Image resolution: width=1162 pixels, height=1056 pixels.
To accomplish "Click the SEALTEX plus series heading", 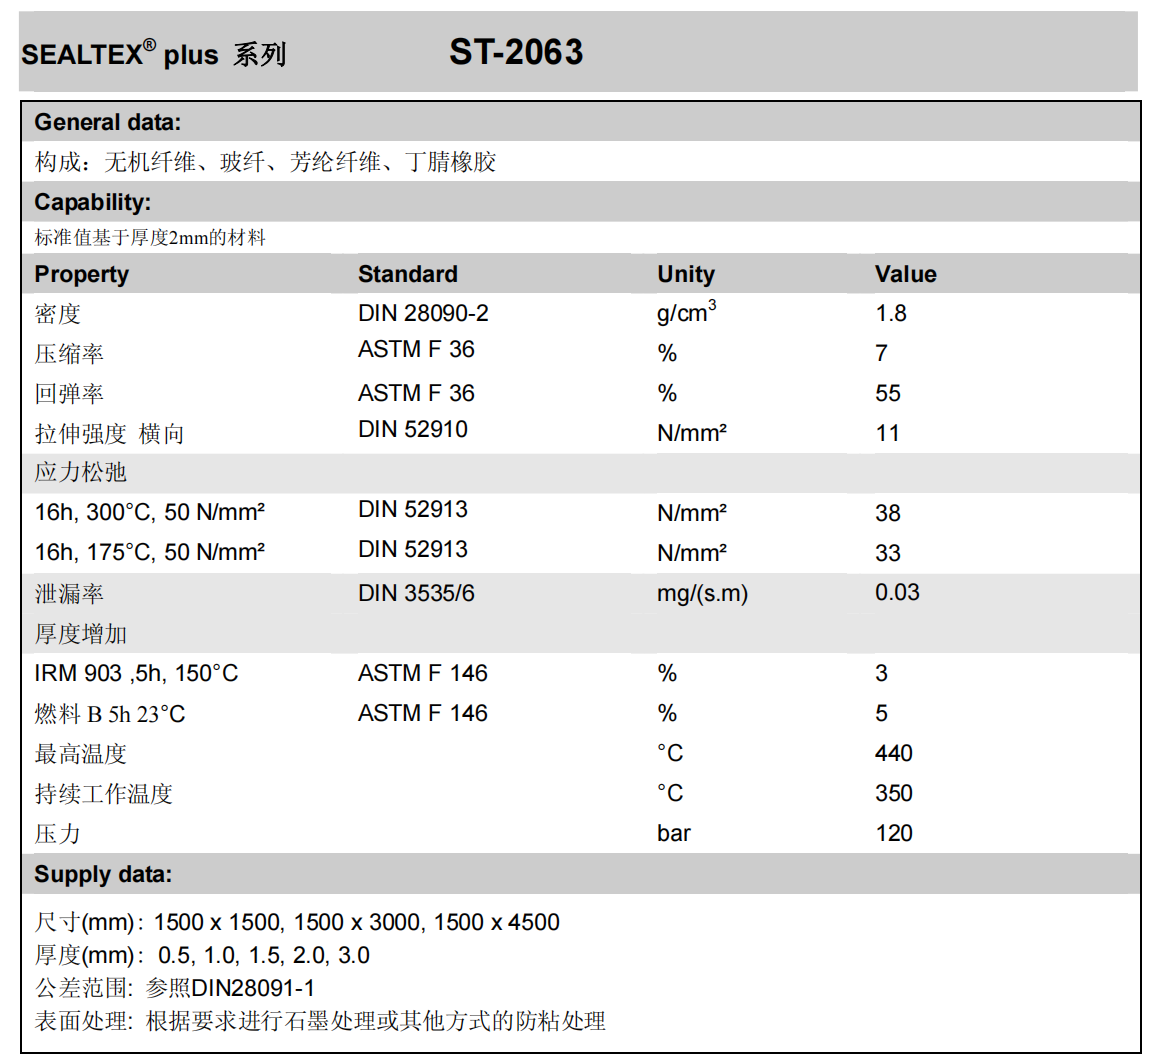I will [x=154, y=54].
